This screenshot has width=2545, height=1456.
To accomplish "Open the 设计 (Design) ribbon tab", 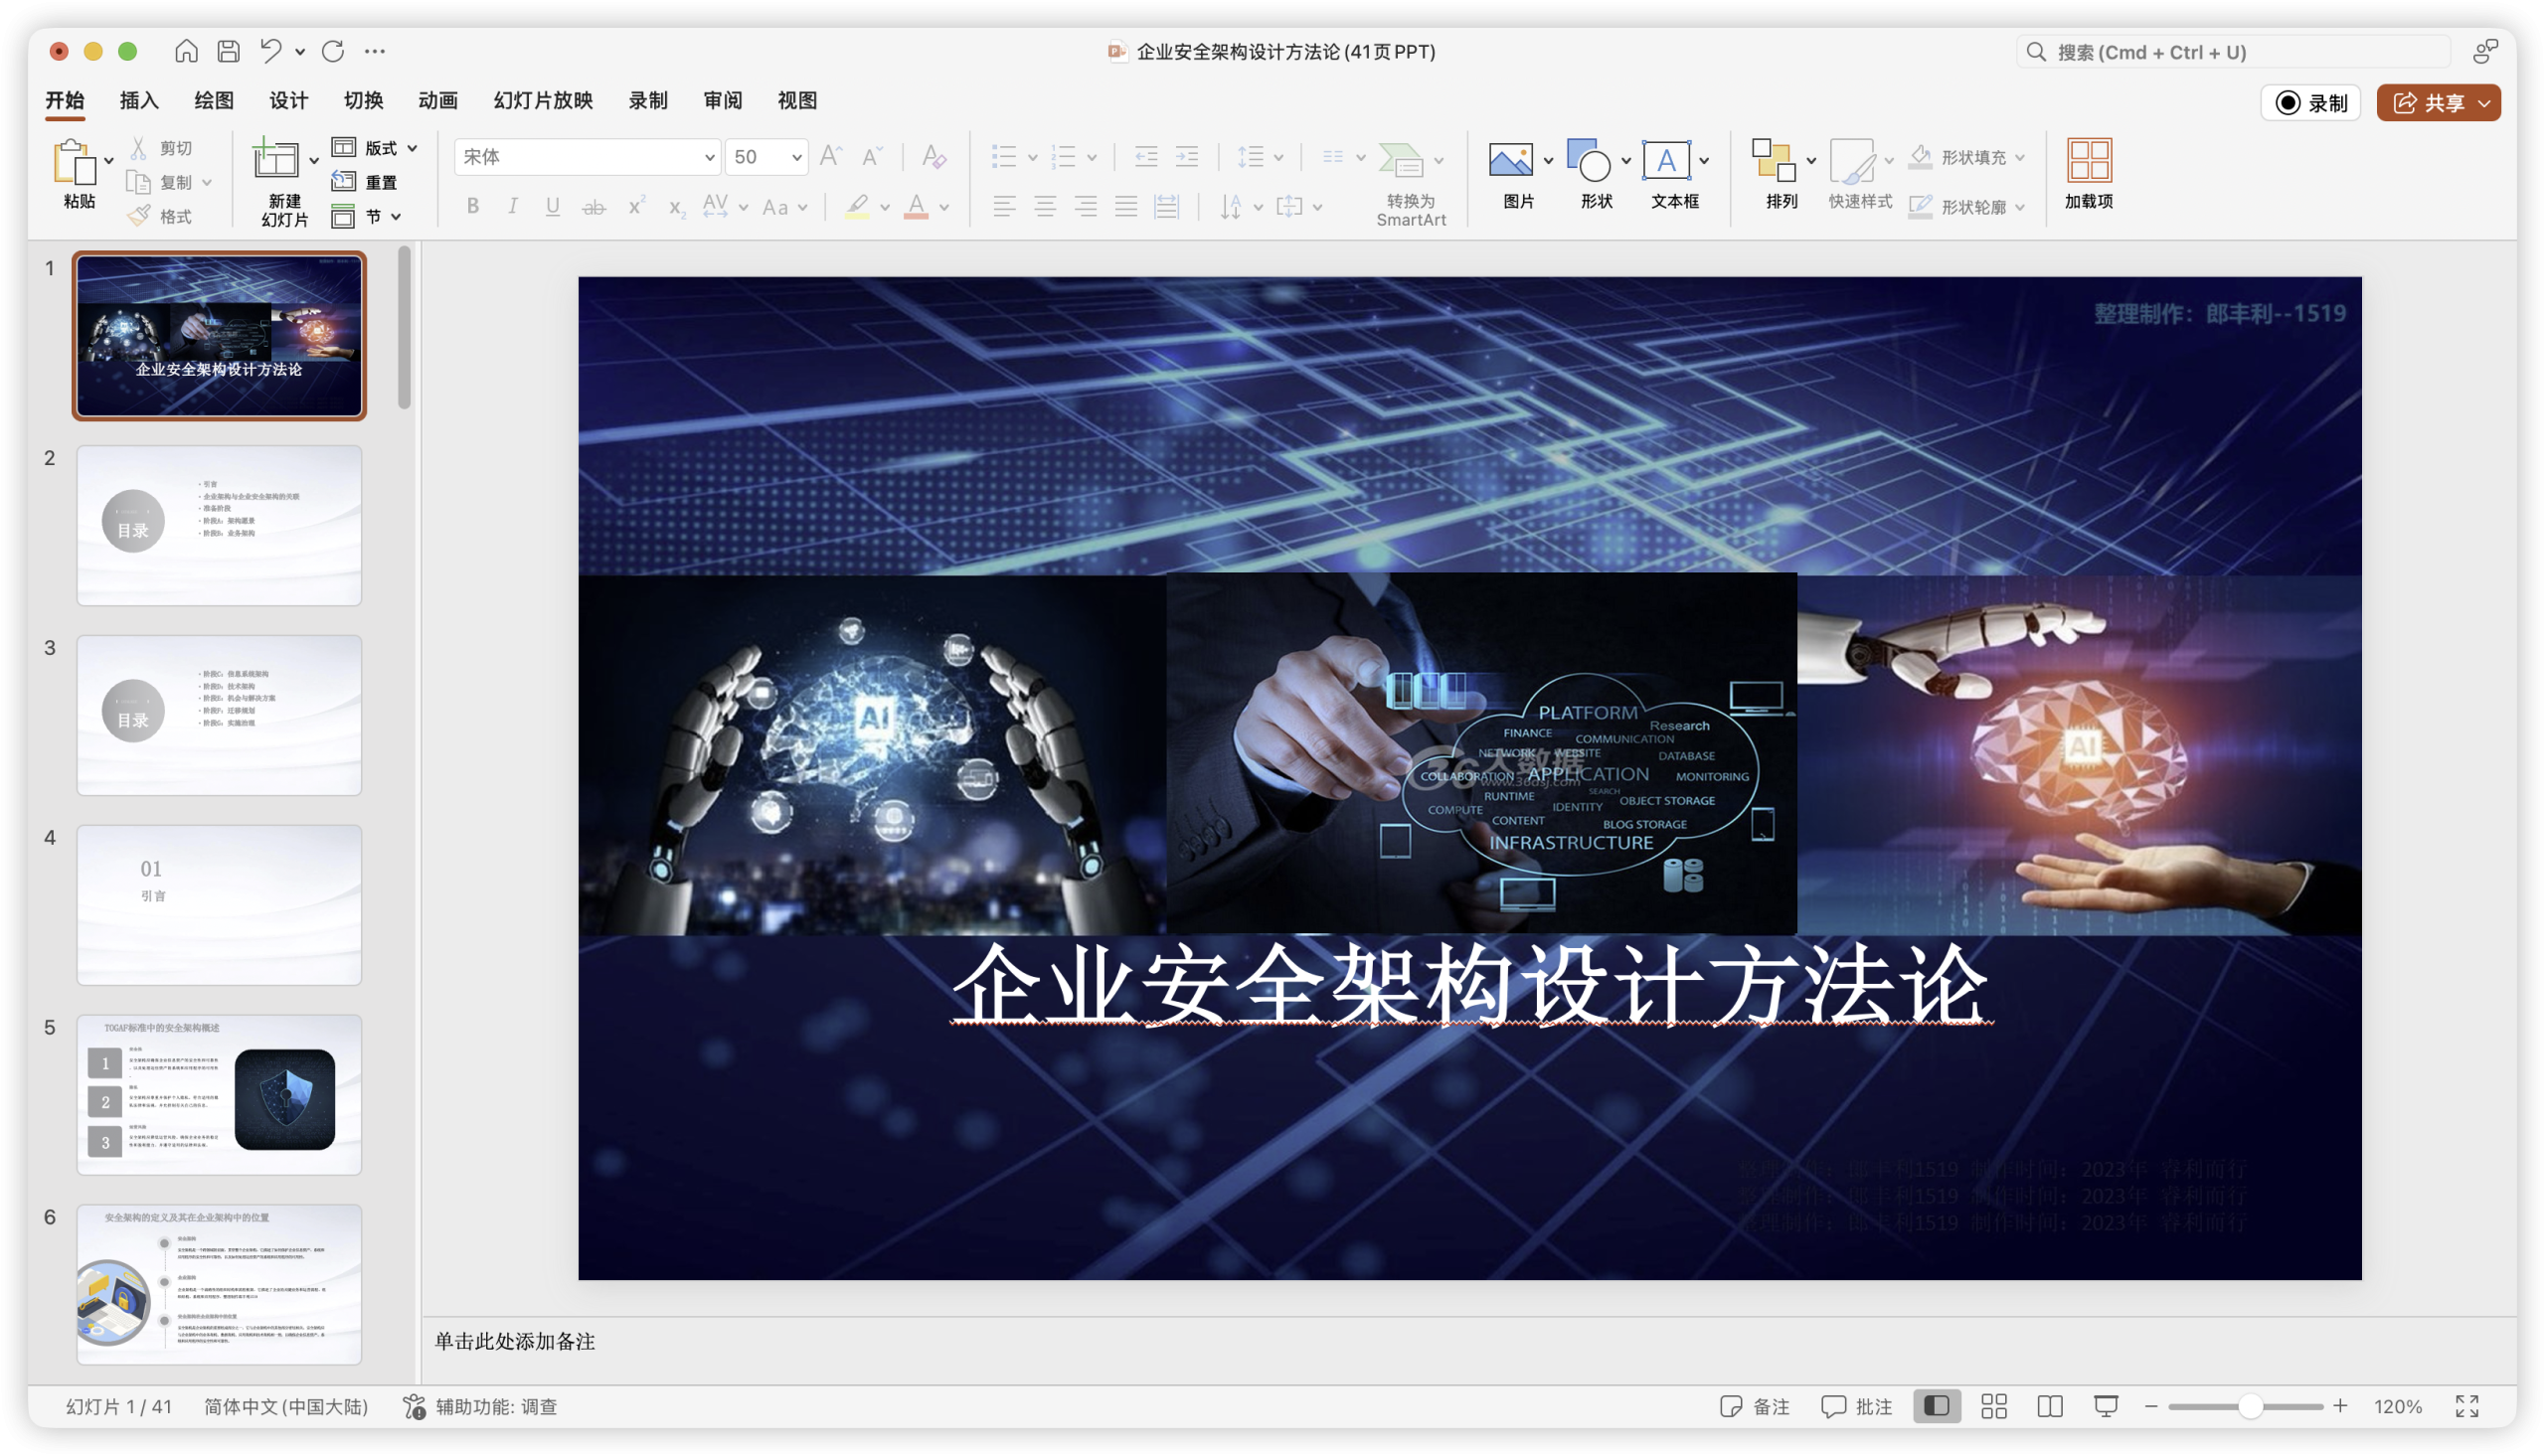I will point(288,100).
